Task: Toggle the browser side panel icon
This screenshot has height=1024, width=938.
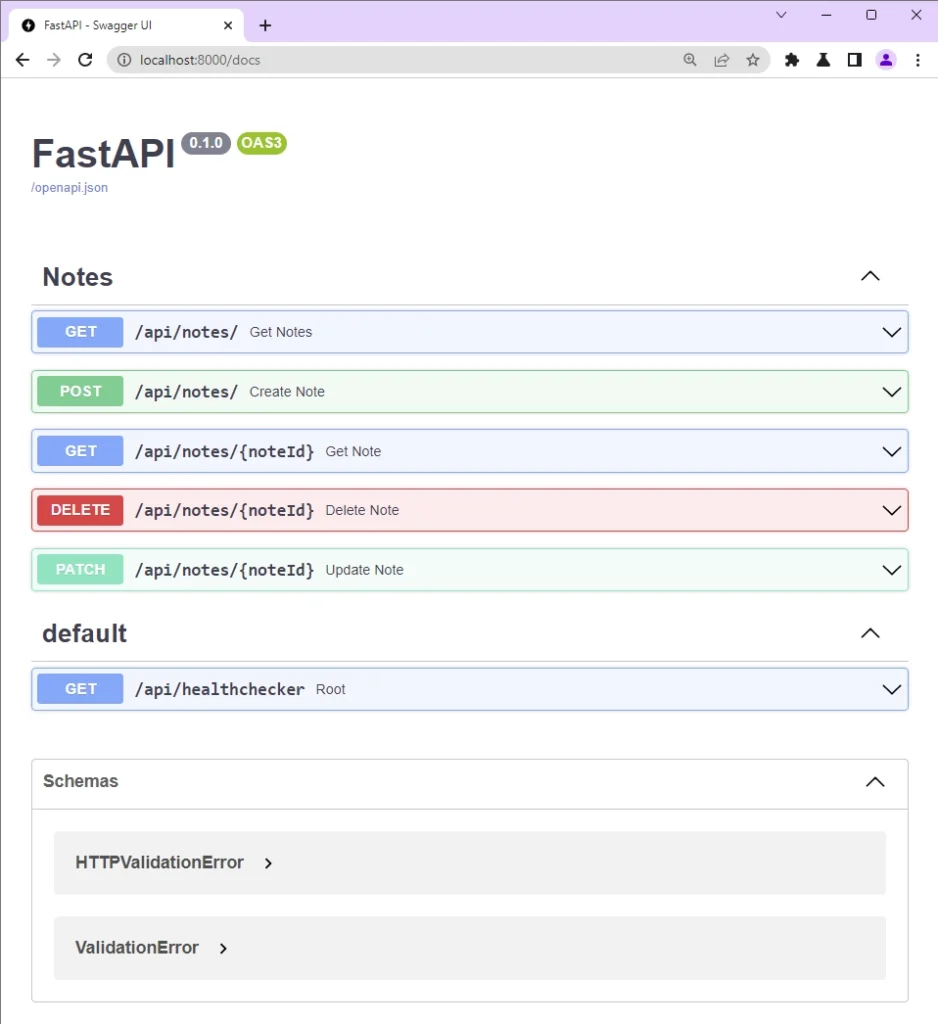Action: [x=854, y=60]
